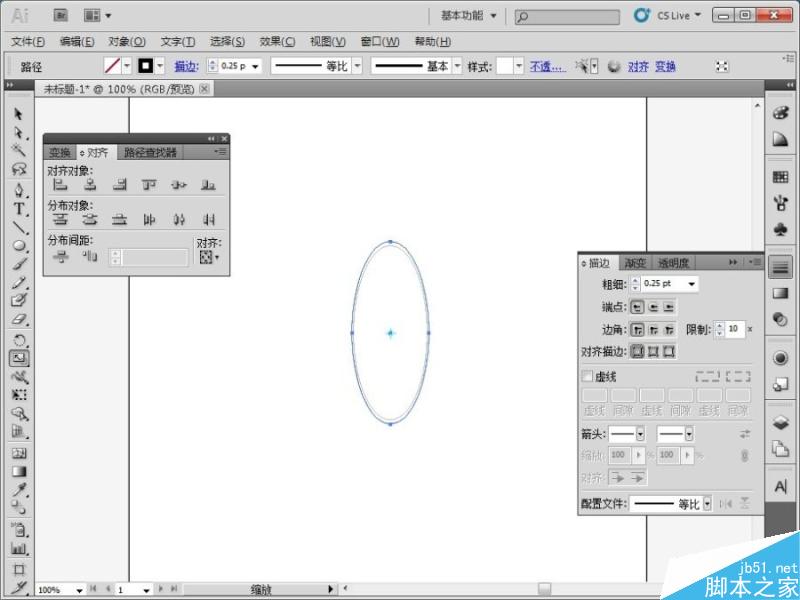The width and height of the screenshot is (800, 600).
Task: Pick the Magic Wand tool
Action: click(x=19, y=150)
